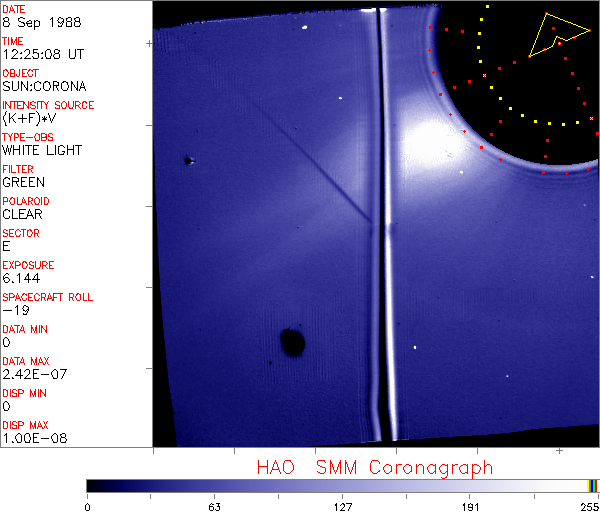Select the "2.42E-07" data max value
Viewport: 600px width, 512px height.
coord(35,374)
